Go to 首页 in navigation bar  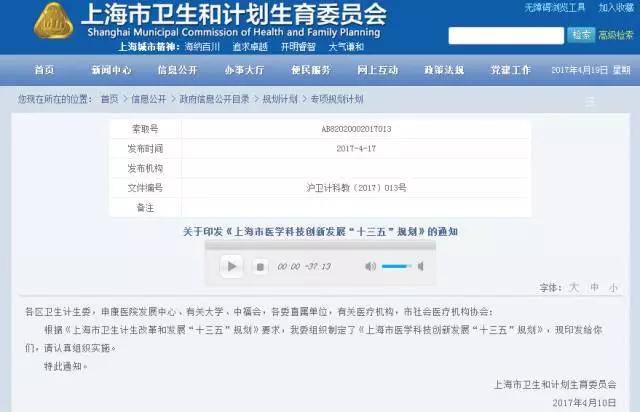point(44,70)
